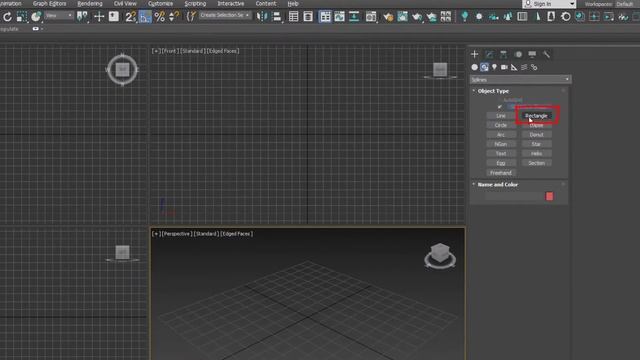Click the Select and Place tool icon
The width and height of the screenshot is (640, 360).
36,17
